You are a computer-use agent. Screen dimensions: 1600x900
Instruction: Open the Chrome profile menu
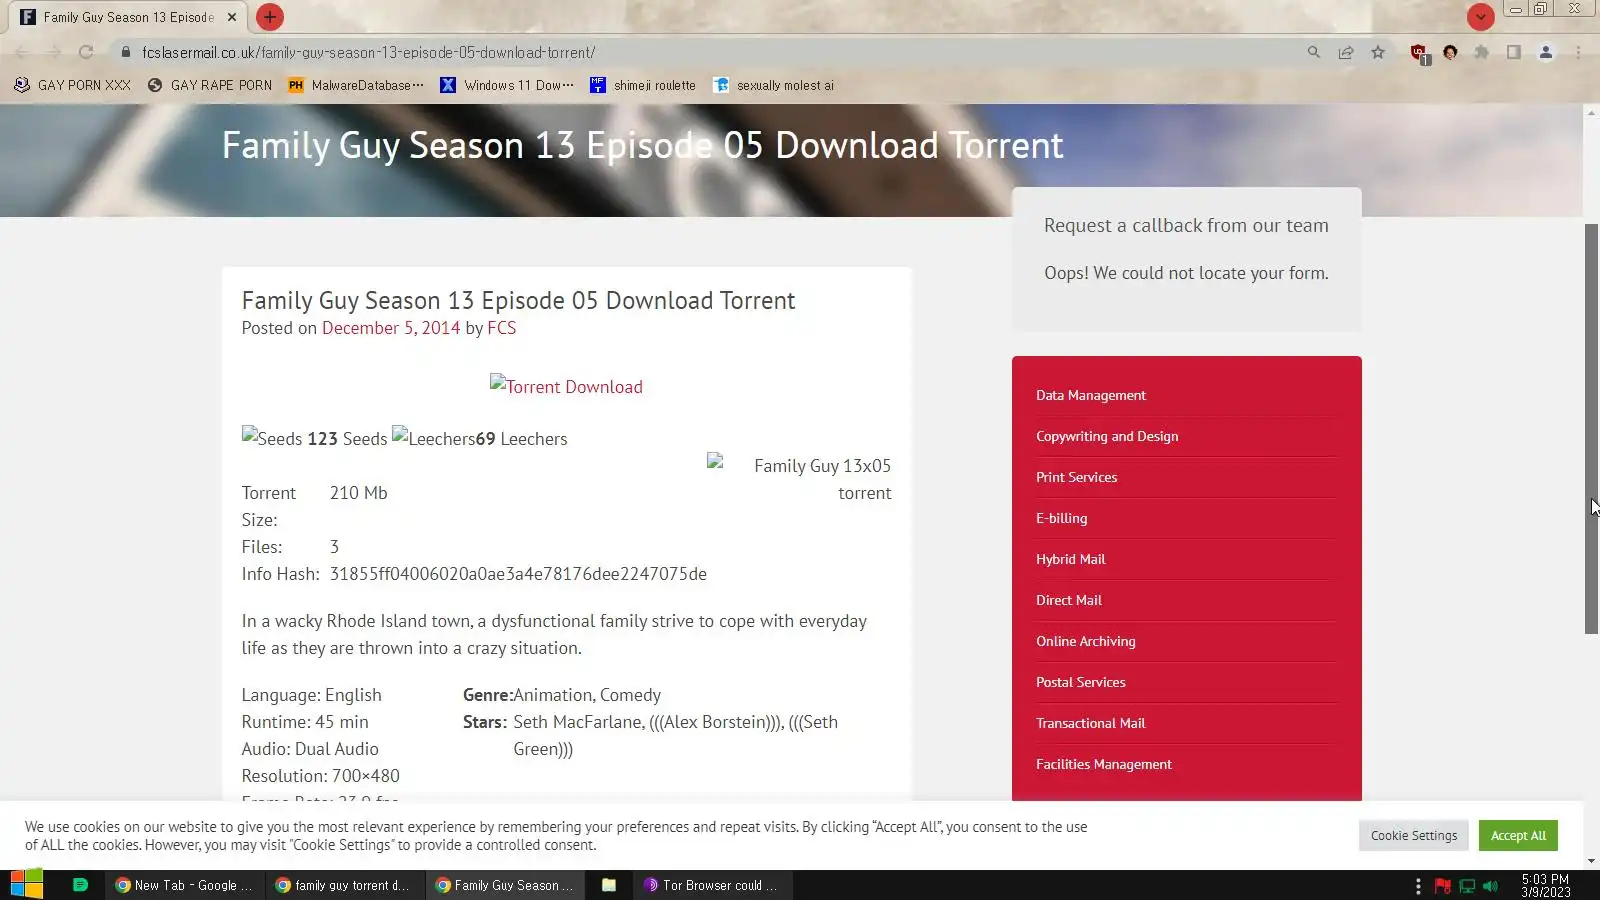click(x=1546, y=52)
